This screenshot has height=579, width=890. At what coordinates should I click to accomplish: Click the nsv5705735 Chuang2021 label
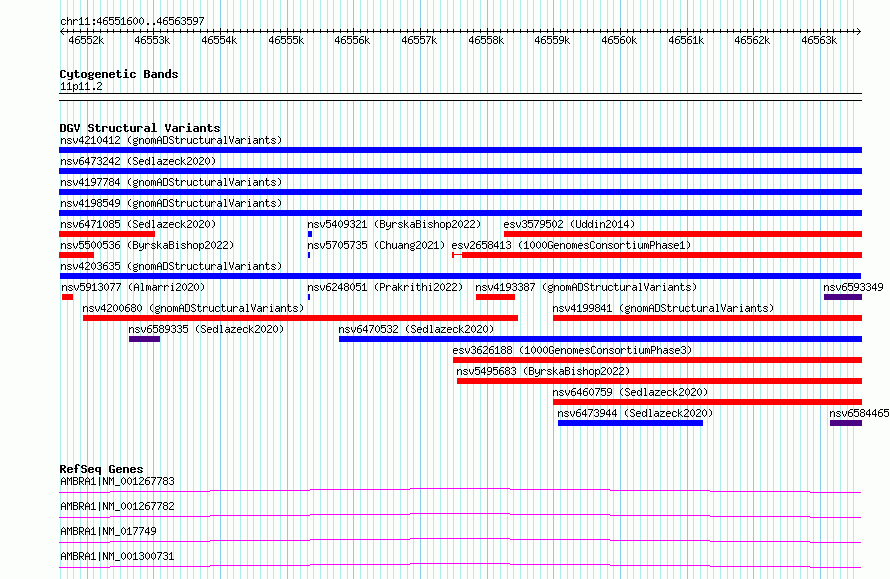(376, 245)
